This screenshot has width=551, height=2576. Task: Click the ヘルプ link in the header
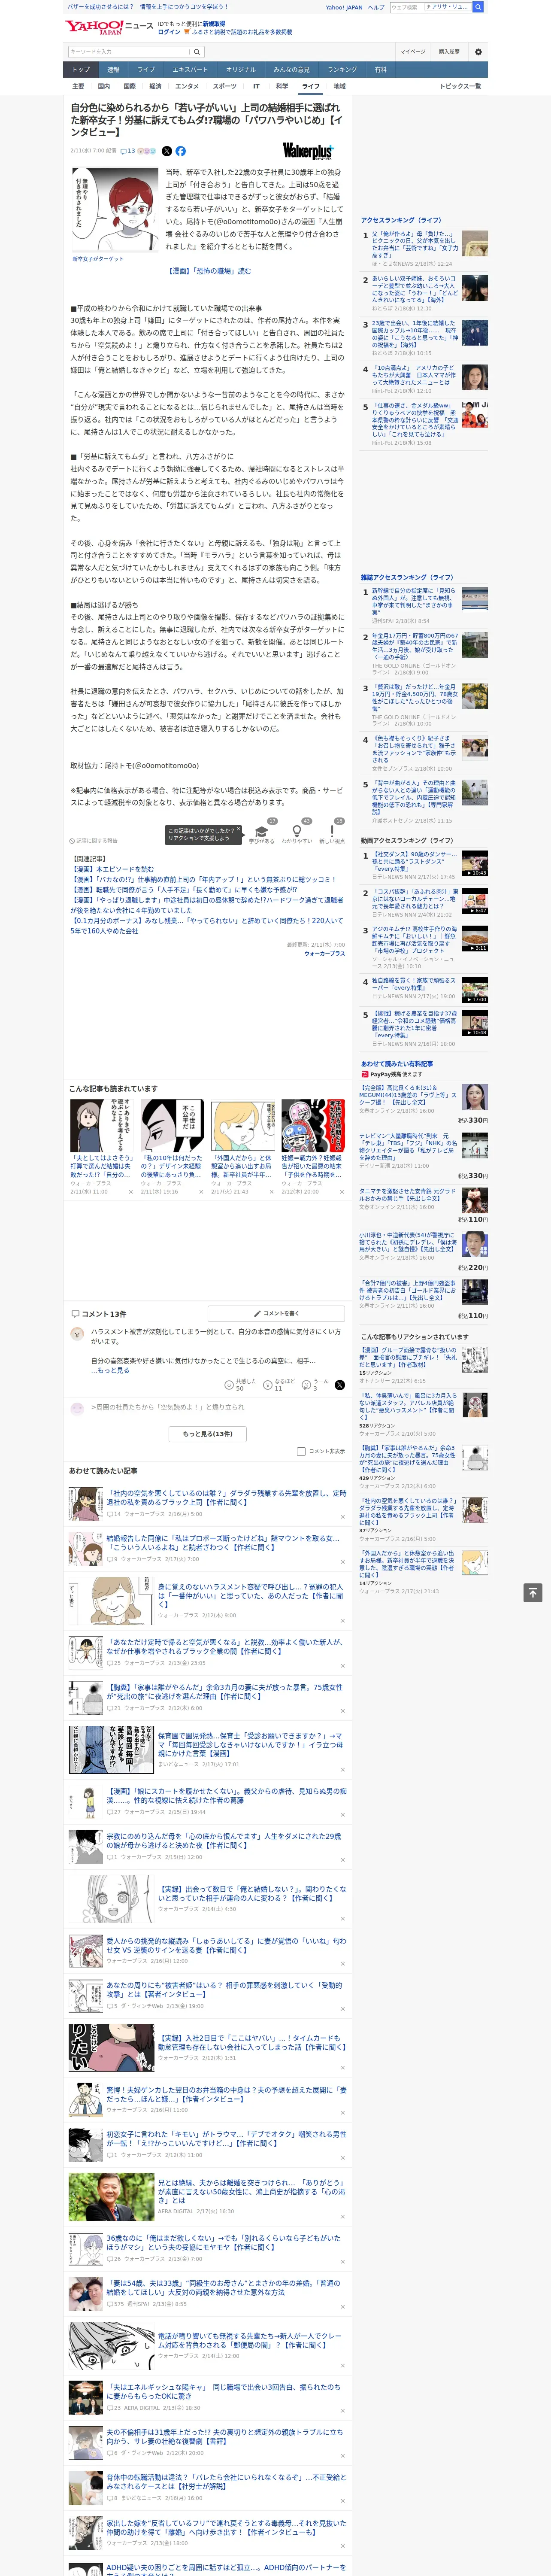click(x=376, y=7)
